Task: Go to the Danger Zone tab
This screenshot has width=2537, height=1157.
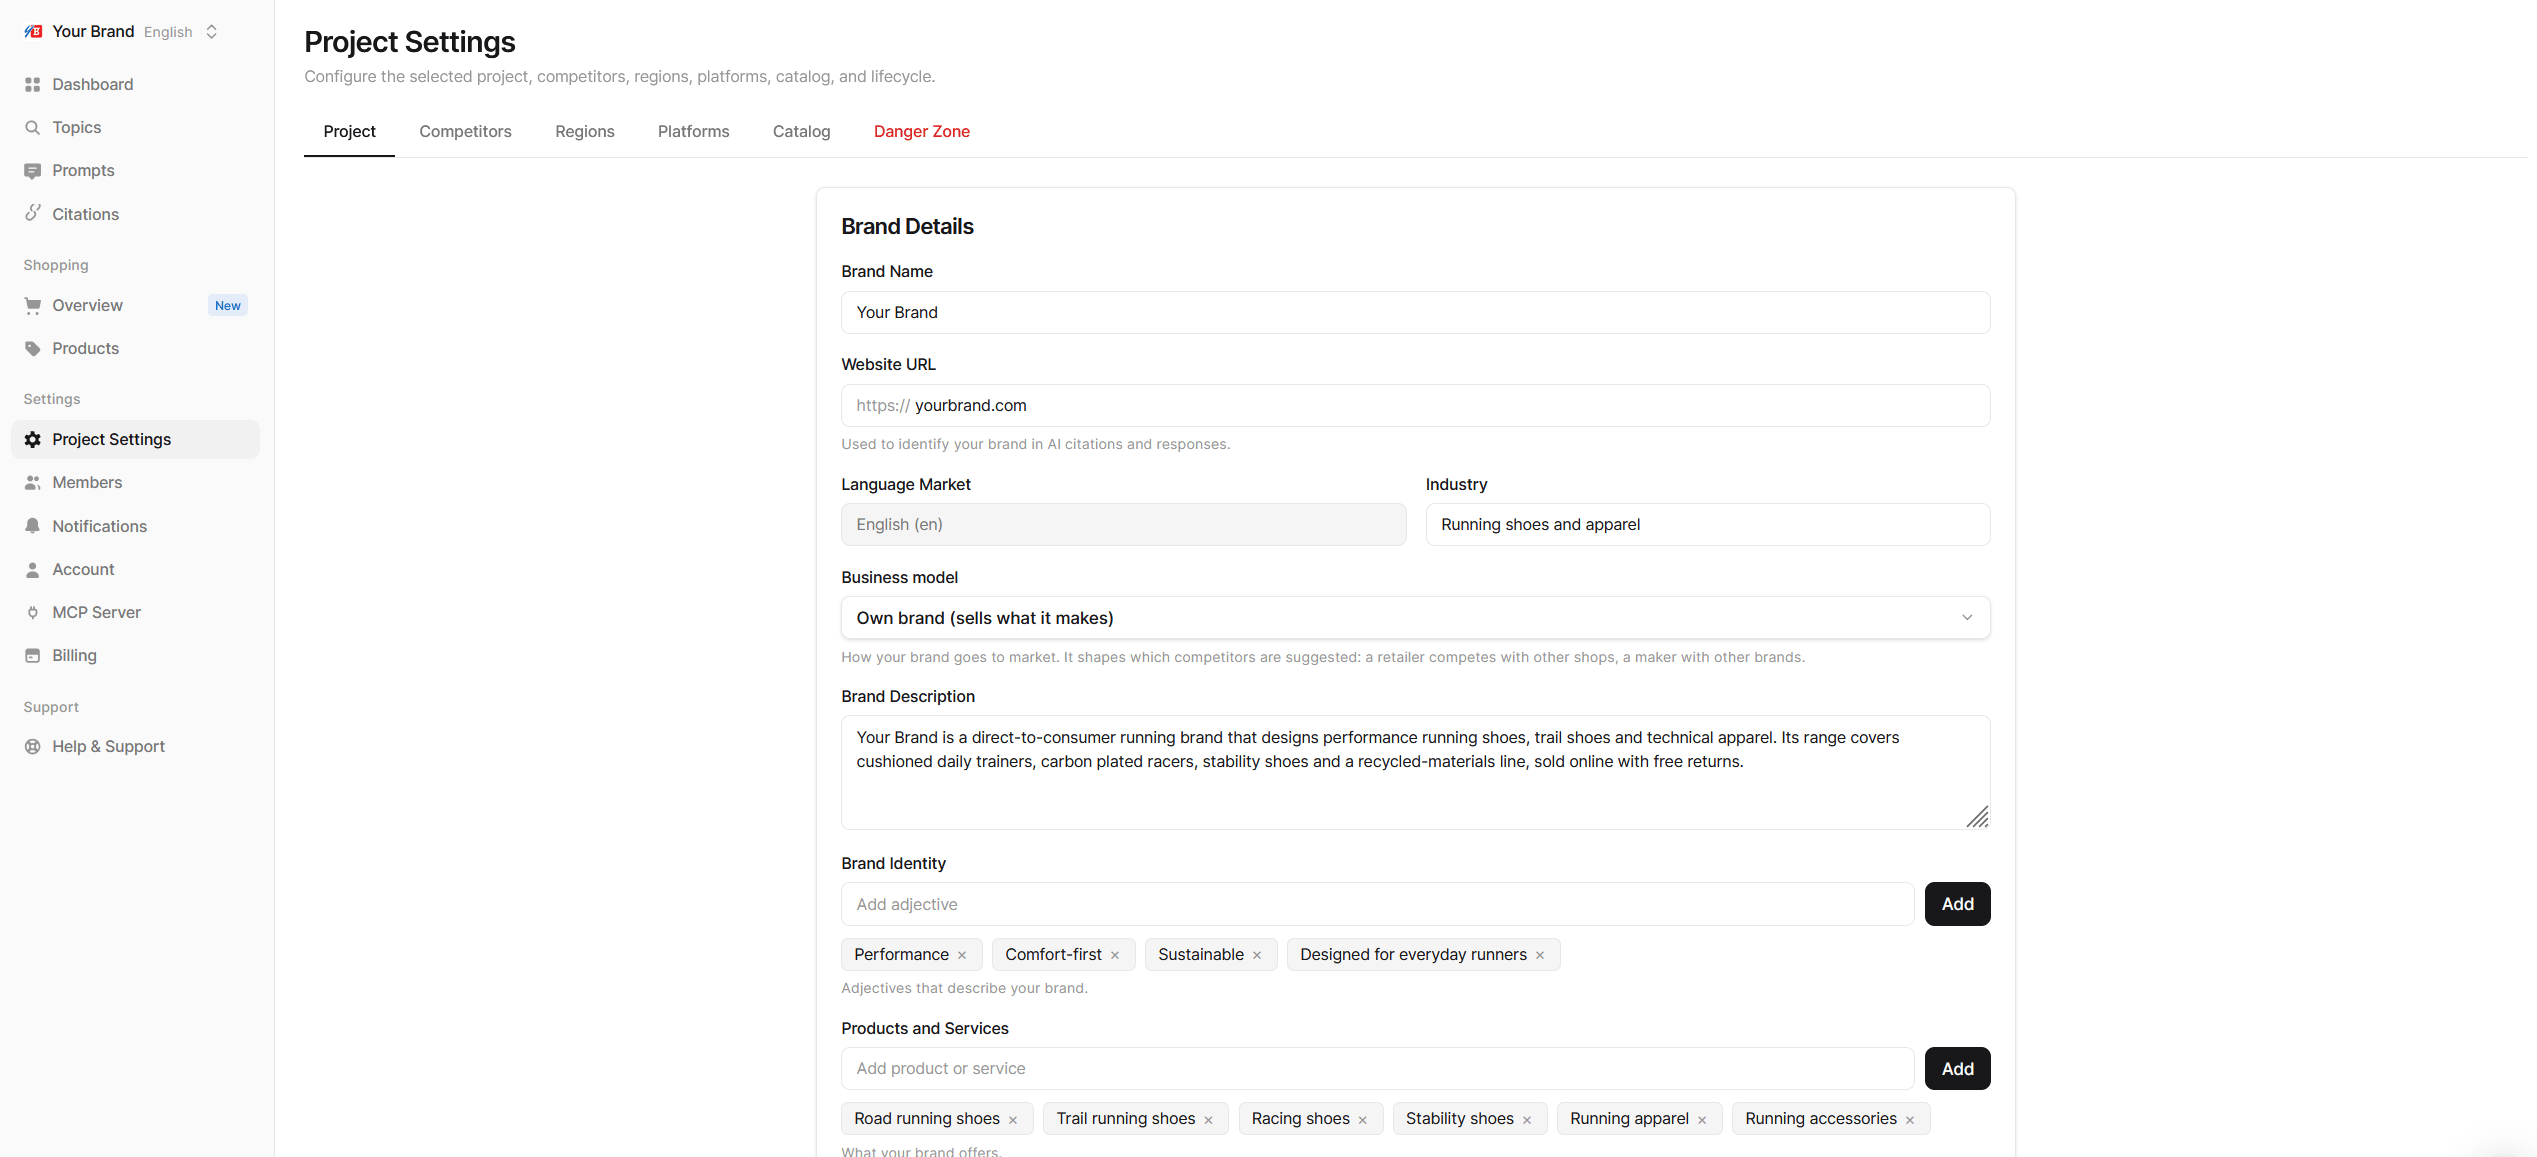Action: click(x=921, y=131)
